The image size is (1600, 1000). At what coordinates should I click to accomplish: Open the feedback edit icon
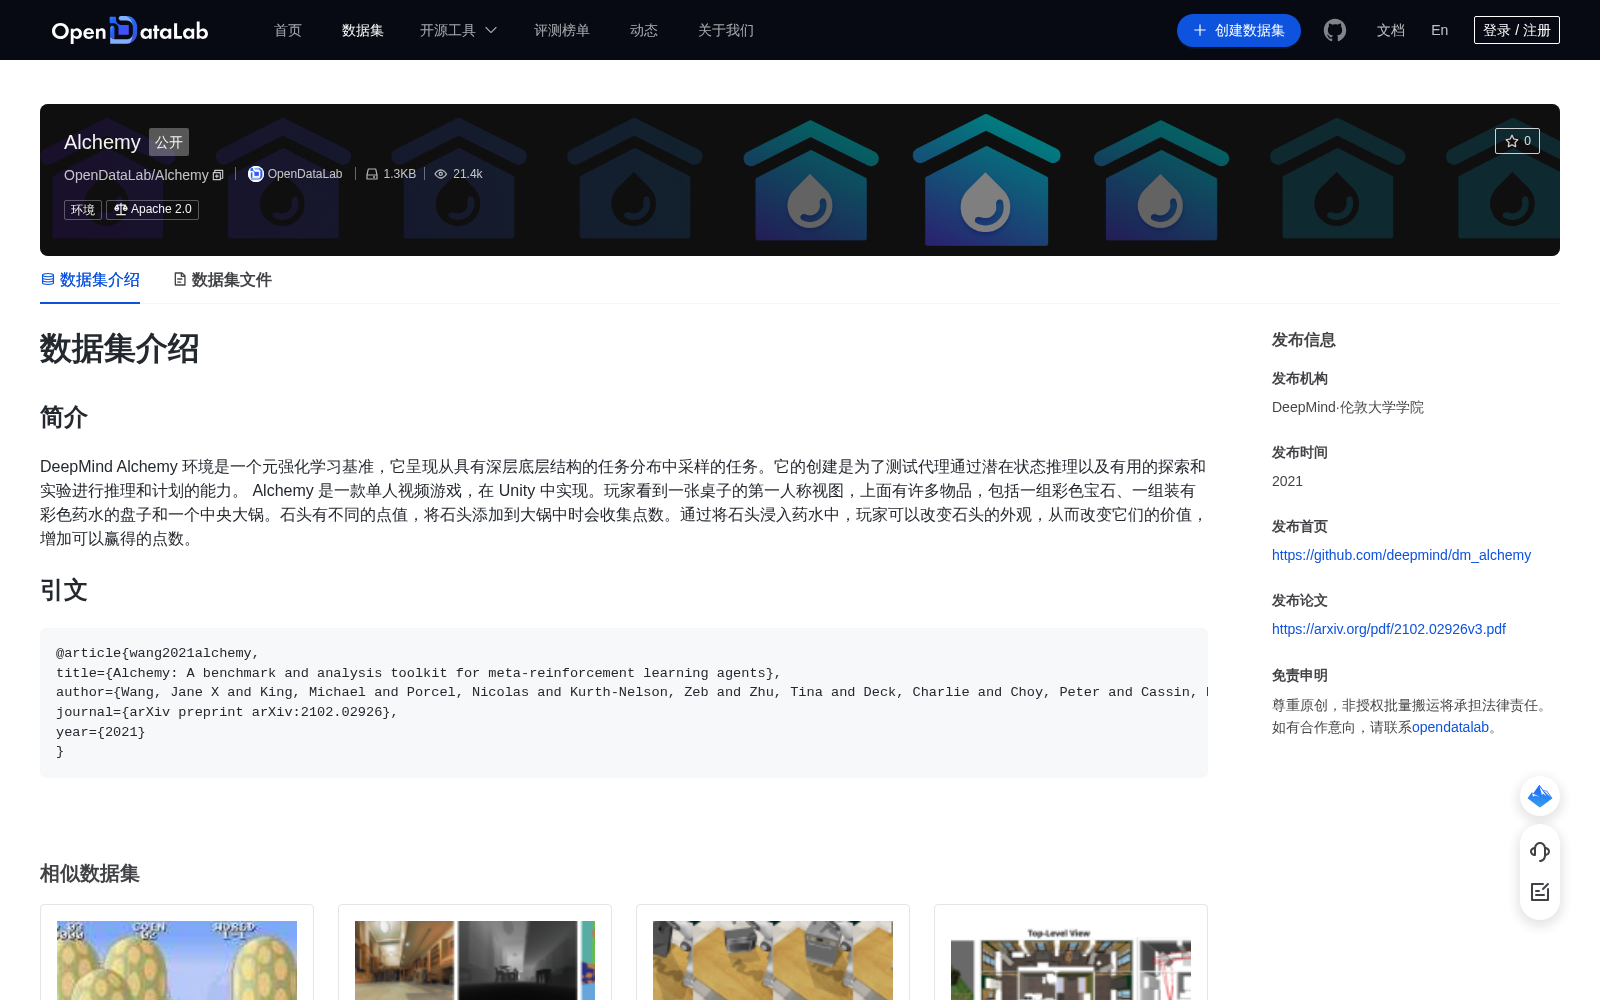pos(1540,892)
